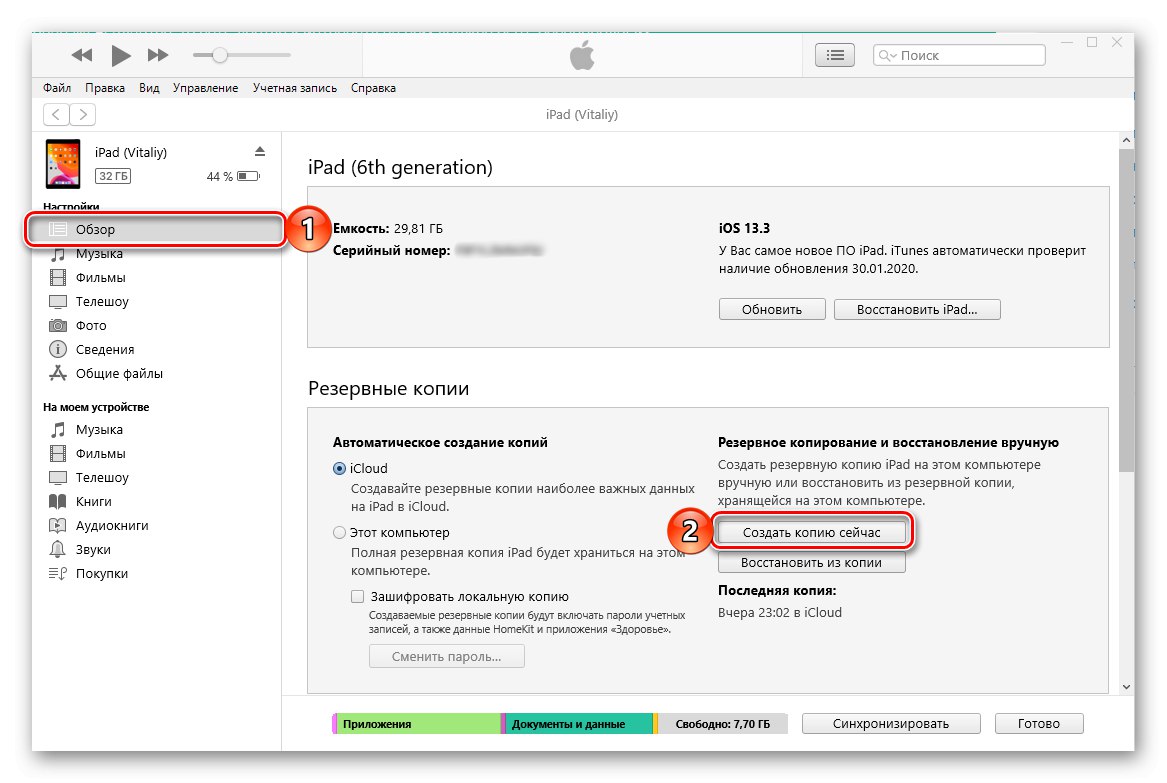Open Фото in the settings sidebar

(91, 326)
